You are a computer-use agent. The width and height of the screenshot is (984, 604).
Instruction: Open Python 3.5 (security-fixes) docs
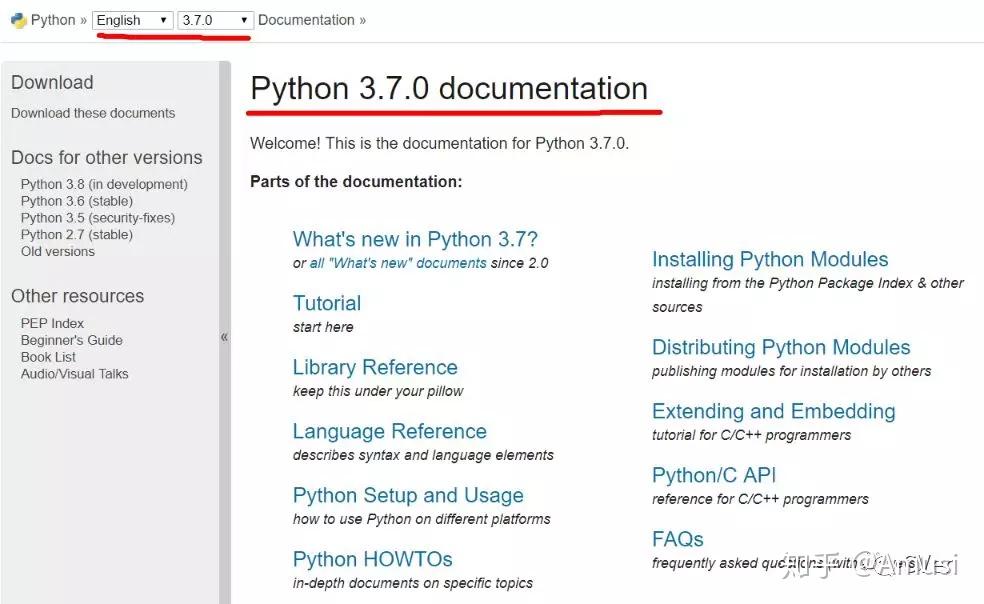tap(98, 218)
